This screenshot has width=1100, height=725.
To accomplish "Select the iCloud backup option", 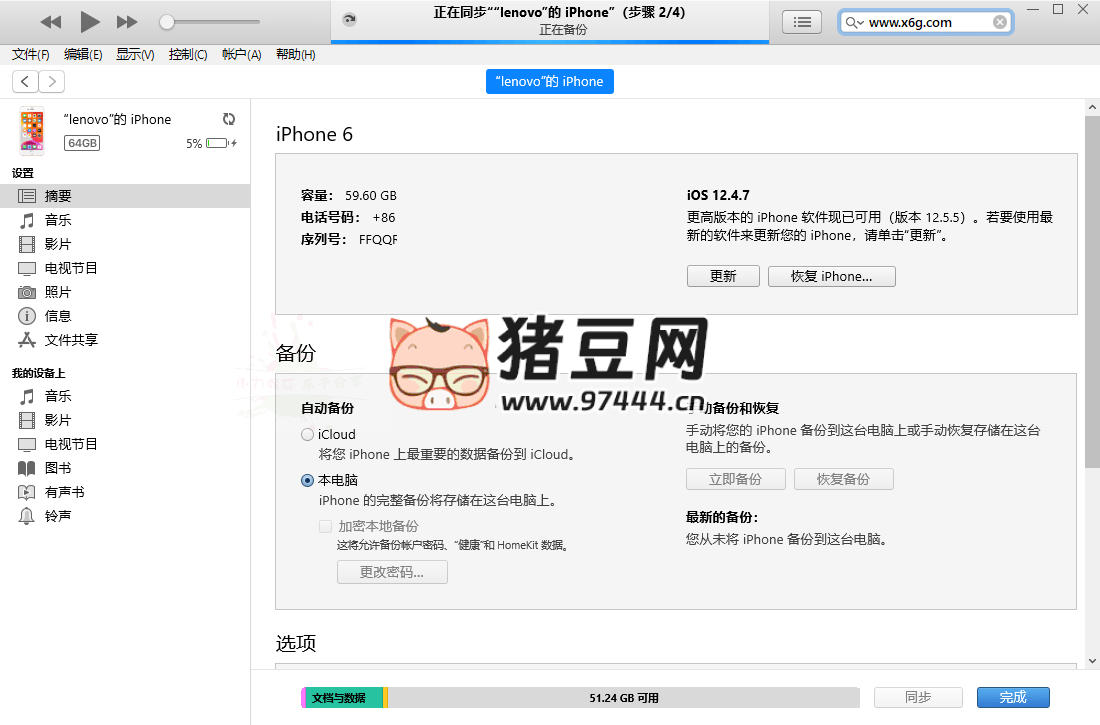I will coord(307,434).
